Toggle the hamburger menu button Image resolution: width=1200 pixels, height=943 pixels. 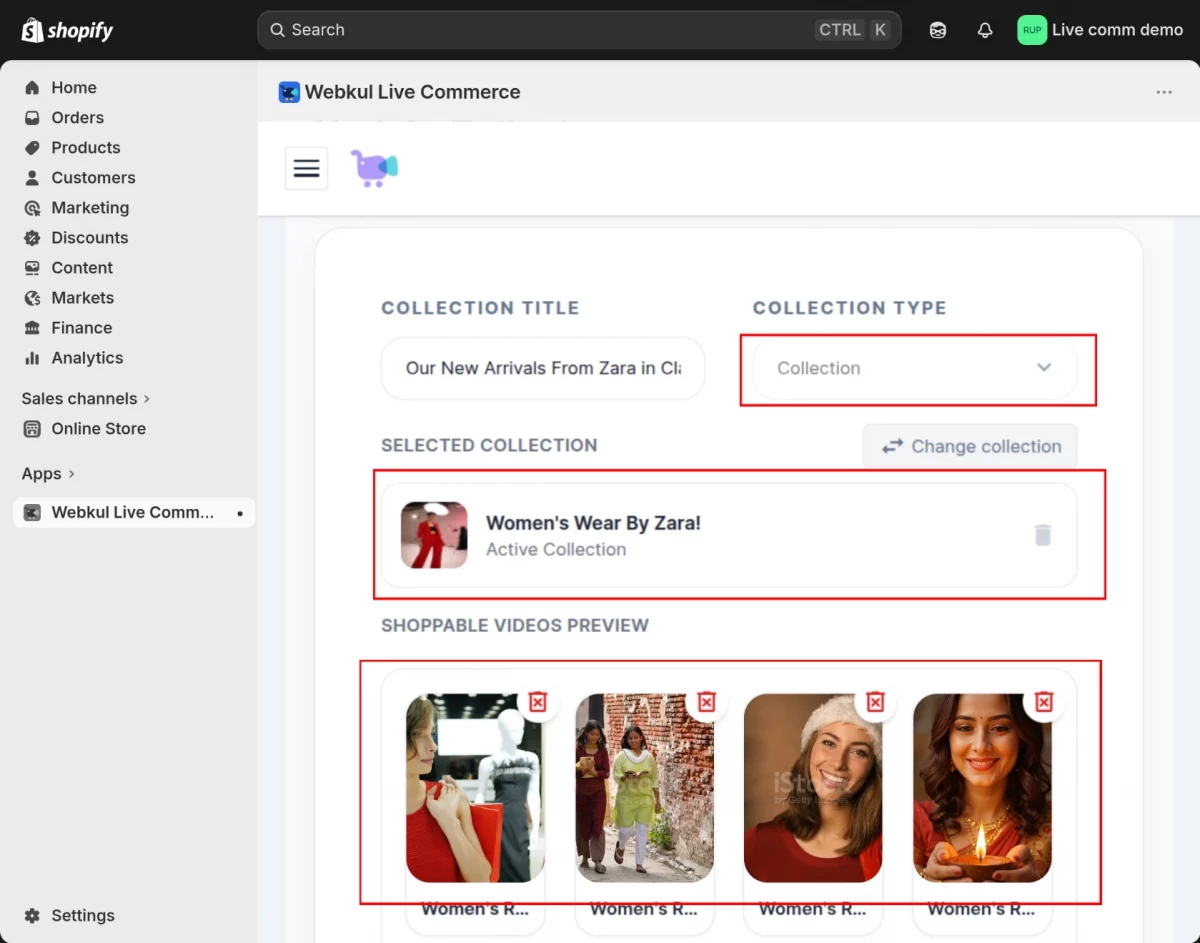[306, 168]
